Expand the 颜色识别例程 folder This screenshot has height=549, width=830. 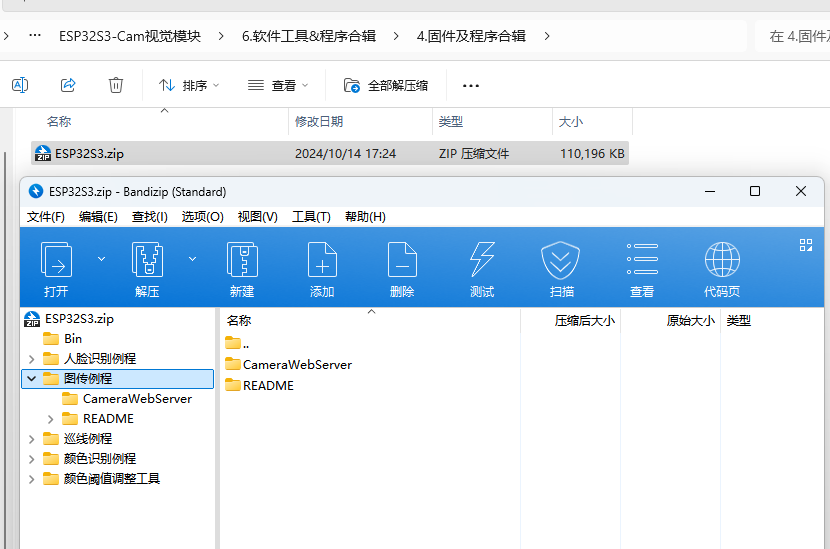tap(31, 459)
